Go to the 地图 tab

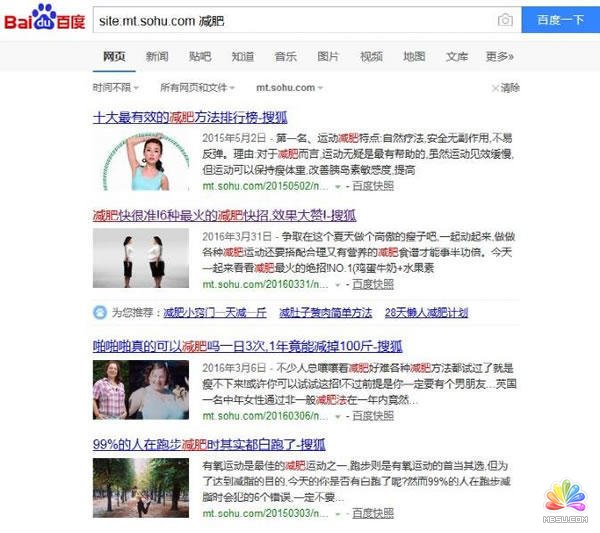tap(414, 57)
